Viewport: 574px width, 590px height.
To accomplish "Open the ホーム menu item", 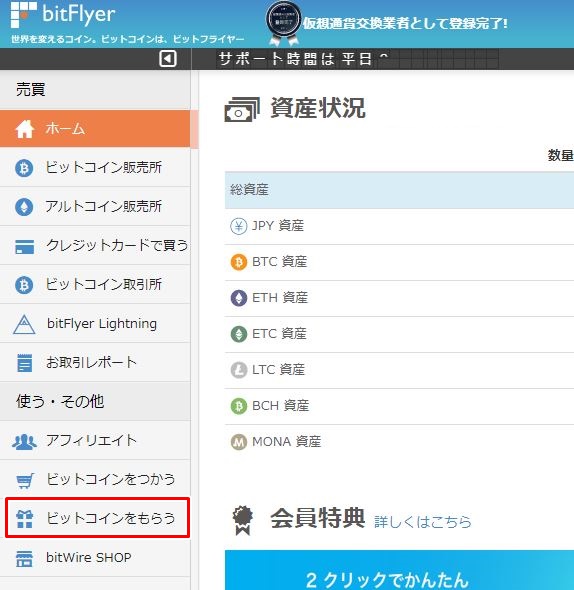I will pyautogui.click(x=95, y=129).
